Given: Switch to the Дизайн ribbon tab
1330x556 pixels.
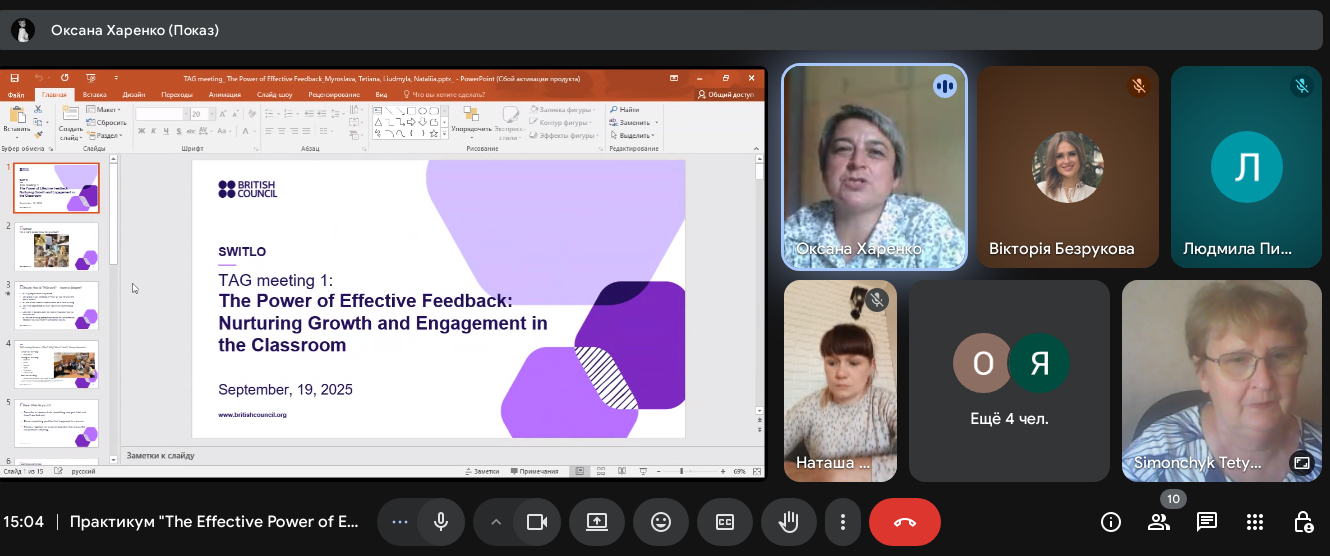Looking at the screenshot, I should pyautogui.click(x=134, y=95).
